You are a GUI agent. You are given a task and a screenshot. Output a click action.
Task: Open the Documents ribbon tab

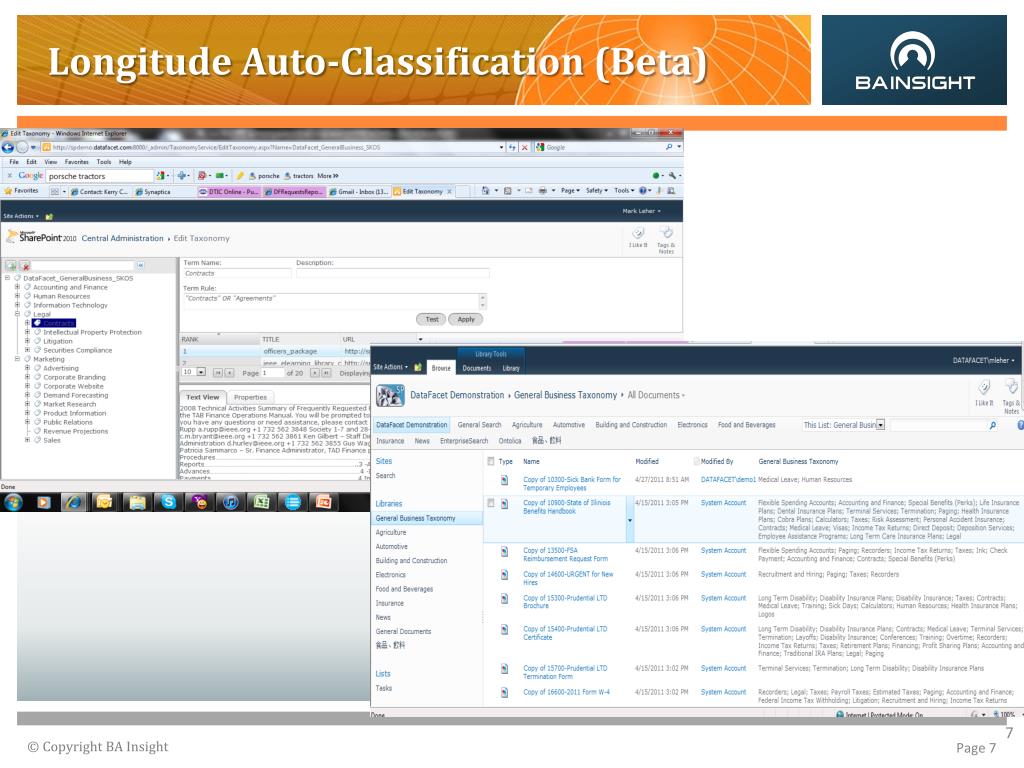click(x=477, y=368)
